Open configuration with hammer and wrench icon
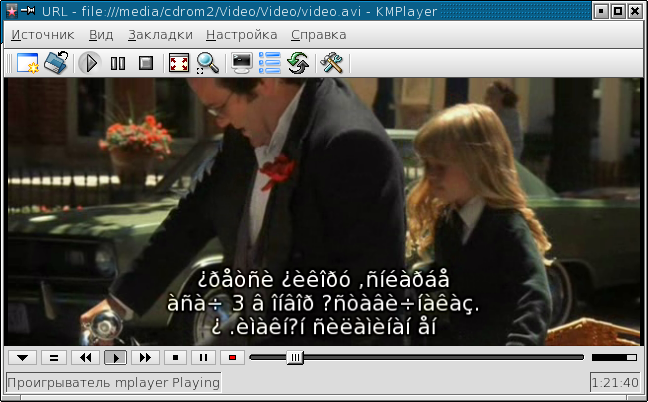 (331, 63)
